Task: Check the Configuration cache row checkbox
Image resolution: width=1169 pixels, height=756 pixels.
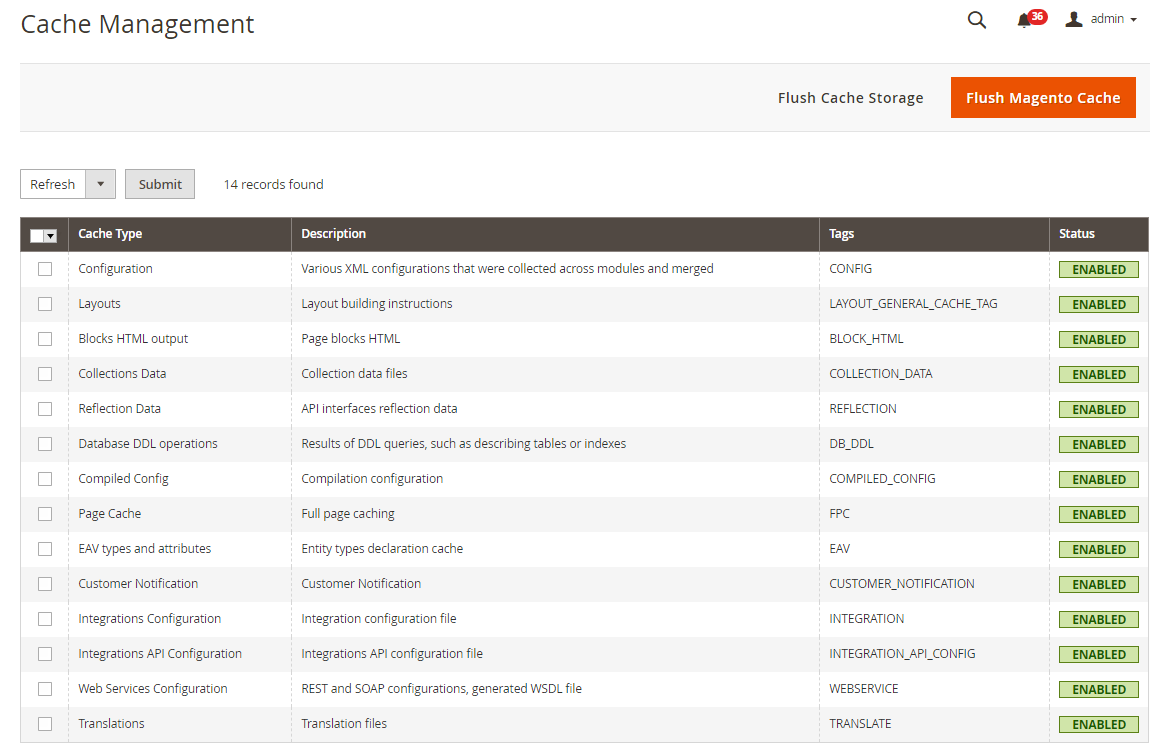Action: [44, 269]
